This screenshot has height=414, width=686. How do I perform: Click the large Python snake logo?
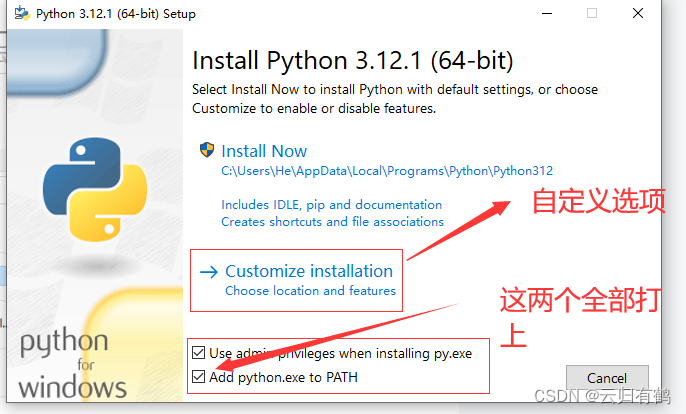coord(95,189)
